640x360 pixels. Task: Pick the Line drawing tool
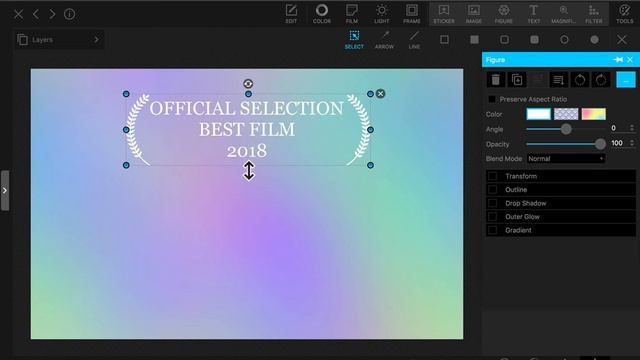click(414, 40)
